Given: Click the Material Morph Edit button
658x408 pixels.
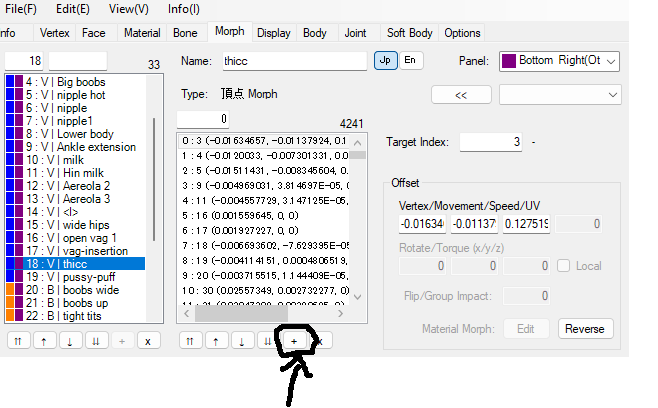Looking at the screenshot, I should (526, 329).
